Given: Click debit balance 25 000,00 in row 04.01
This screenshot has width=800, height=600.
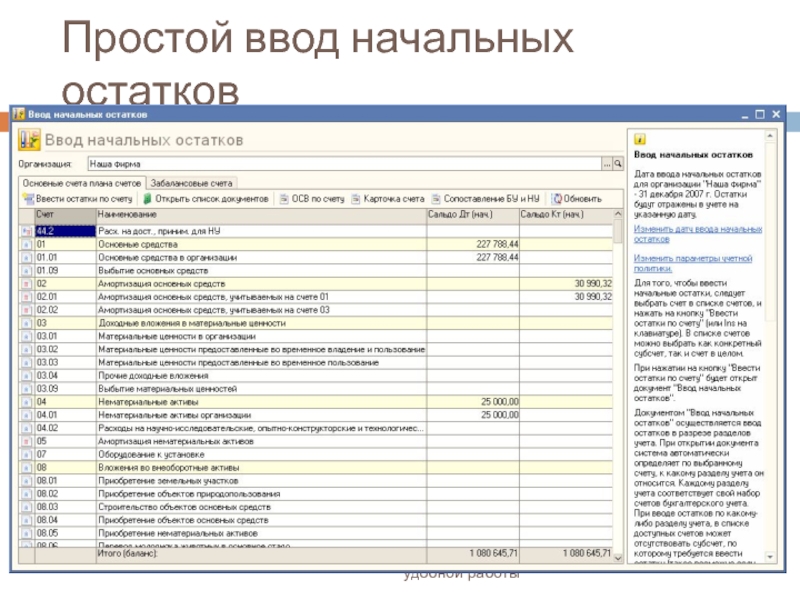Looking at the screenshot, I should (x=499, y=415).
